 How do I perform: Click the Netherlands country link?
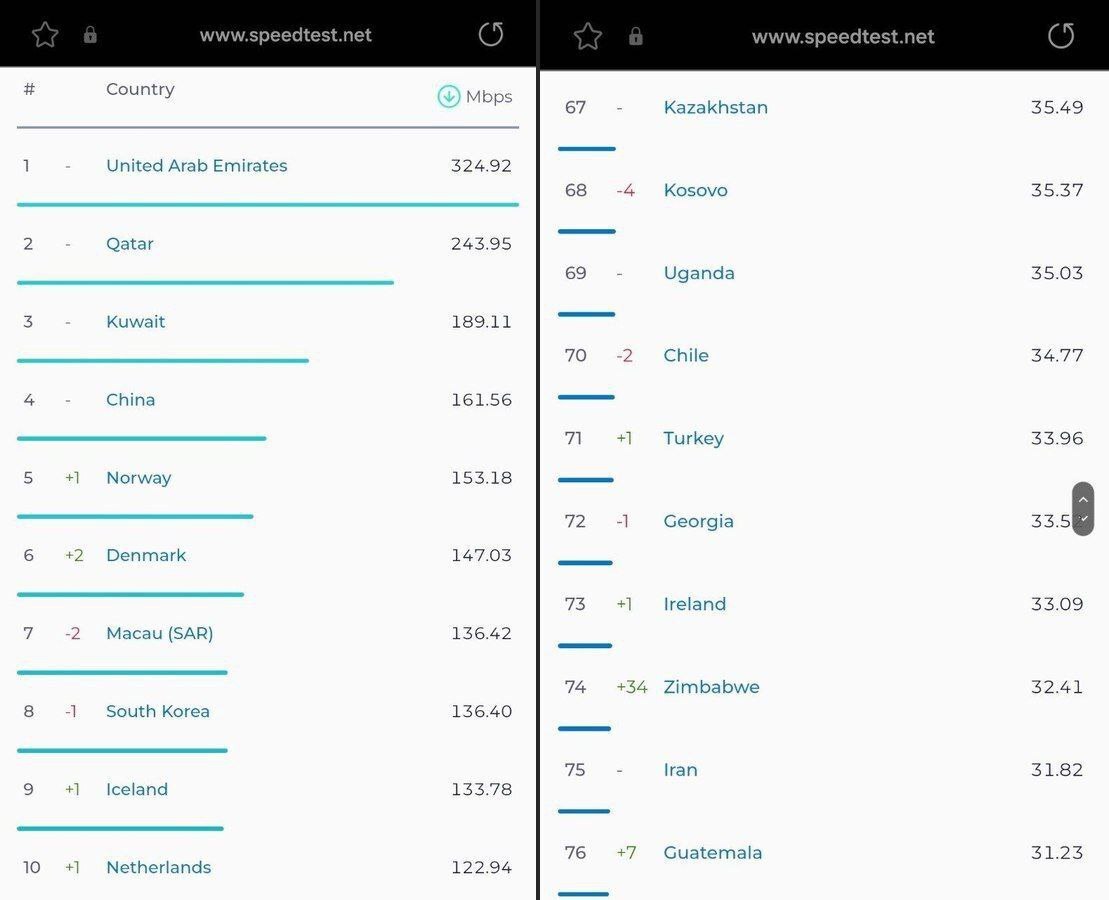(x=158, y=867)
